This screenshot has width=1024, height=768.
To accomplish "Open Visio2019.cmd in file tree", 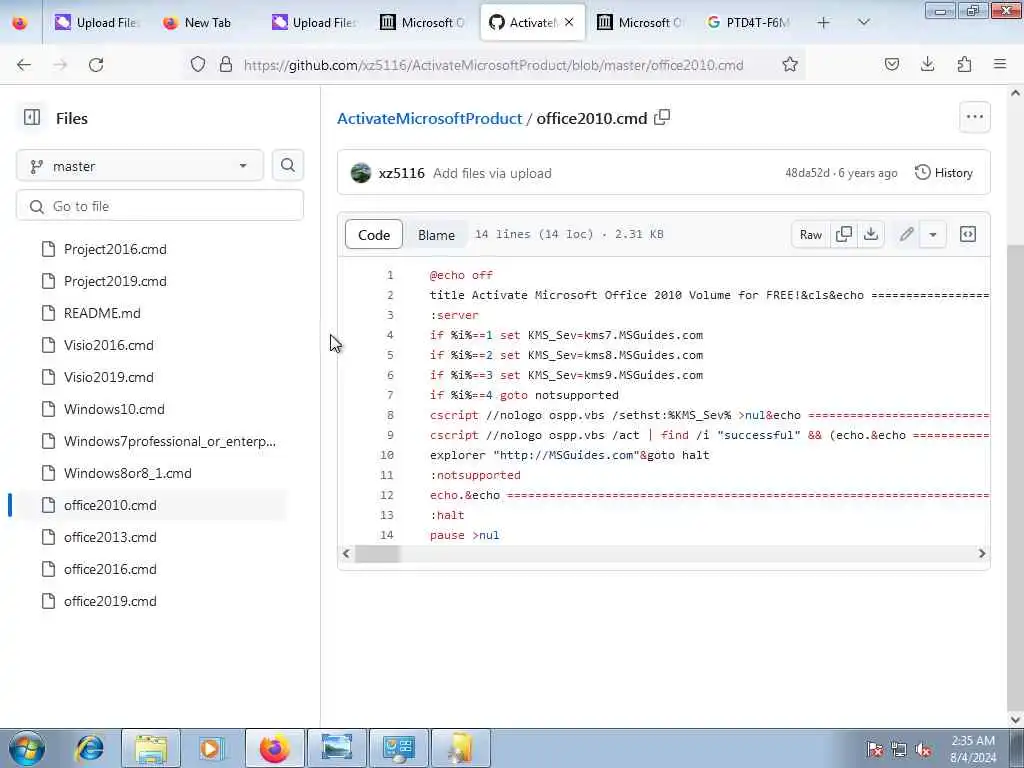I will click(108, 377).
